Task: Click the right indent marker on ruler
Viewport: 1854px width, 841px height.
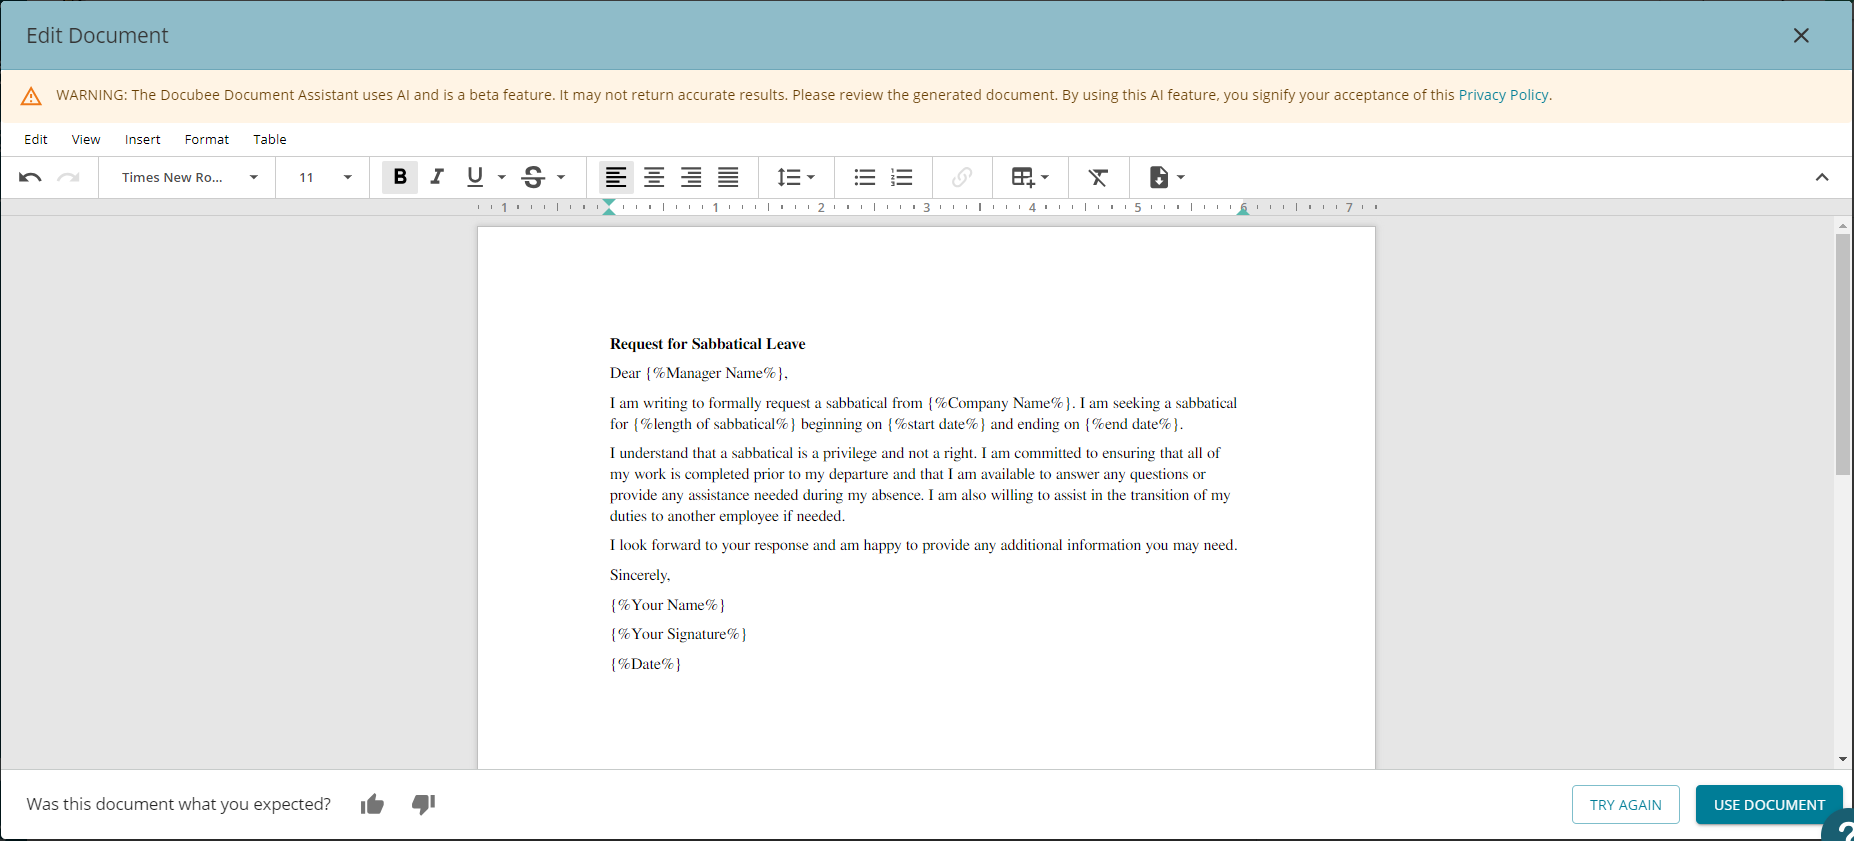Action: click(x=1243, y=209)
